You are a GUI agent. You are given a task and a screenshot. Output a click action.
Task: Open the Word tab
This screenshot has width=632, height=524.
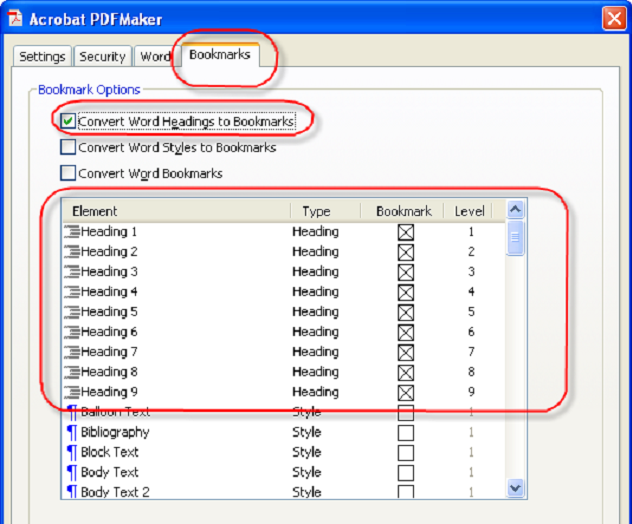[155, 56]
